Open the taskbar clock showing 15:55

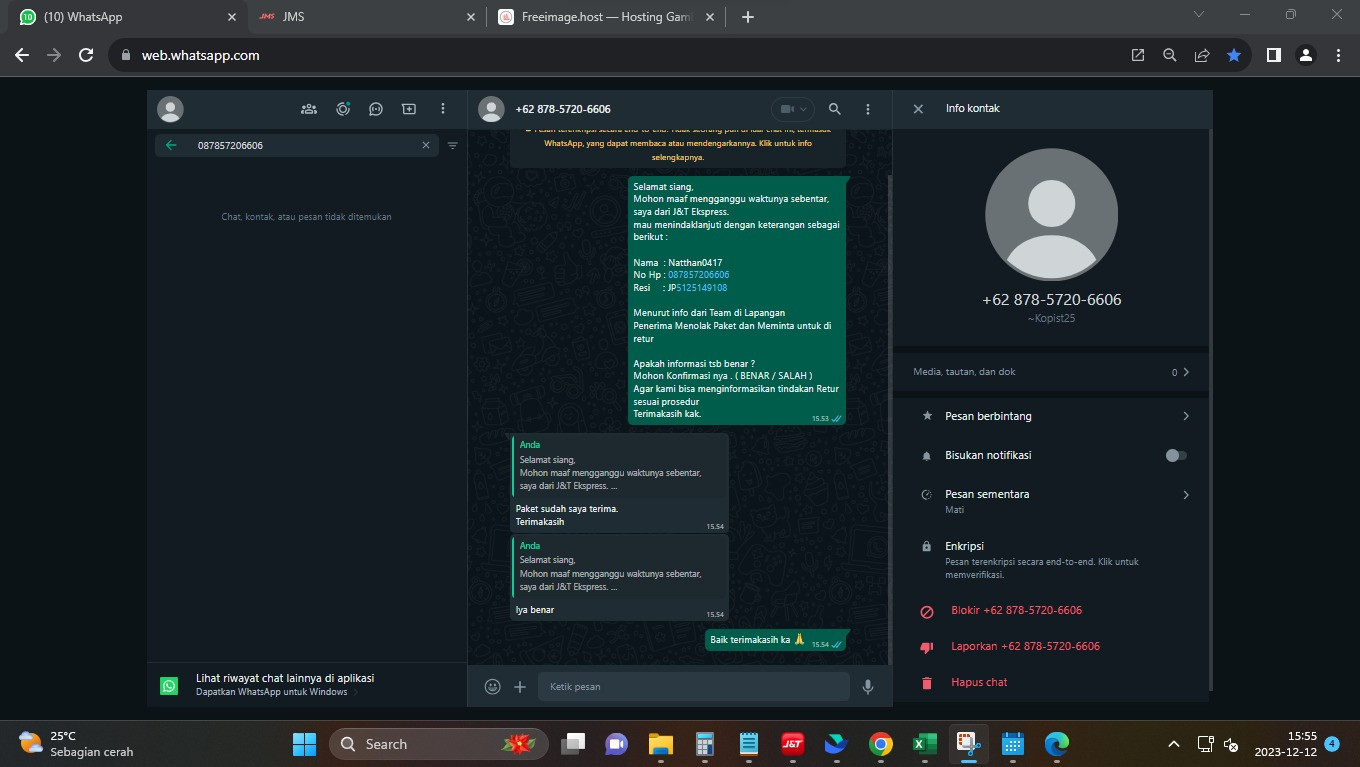pos(1287,744)
